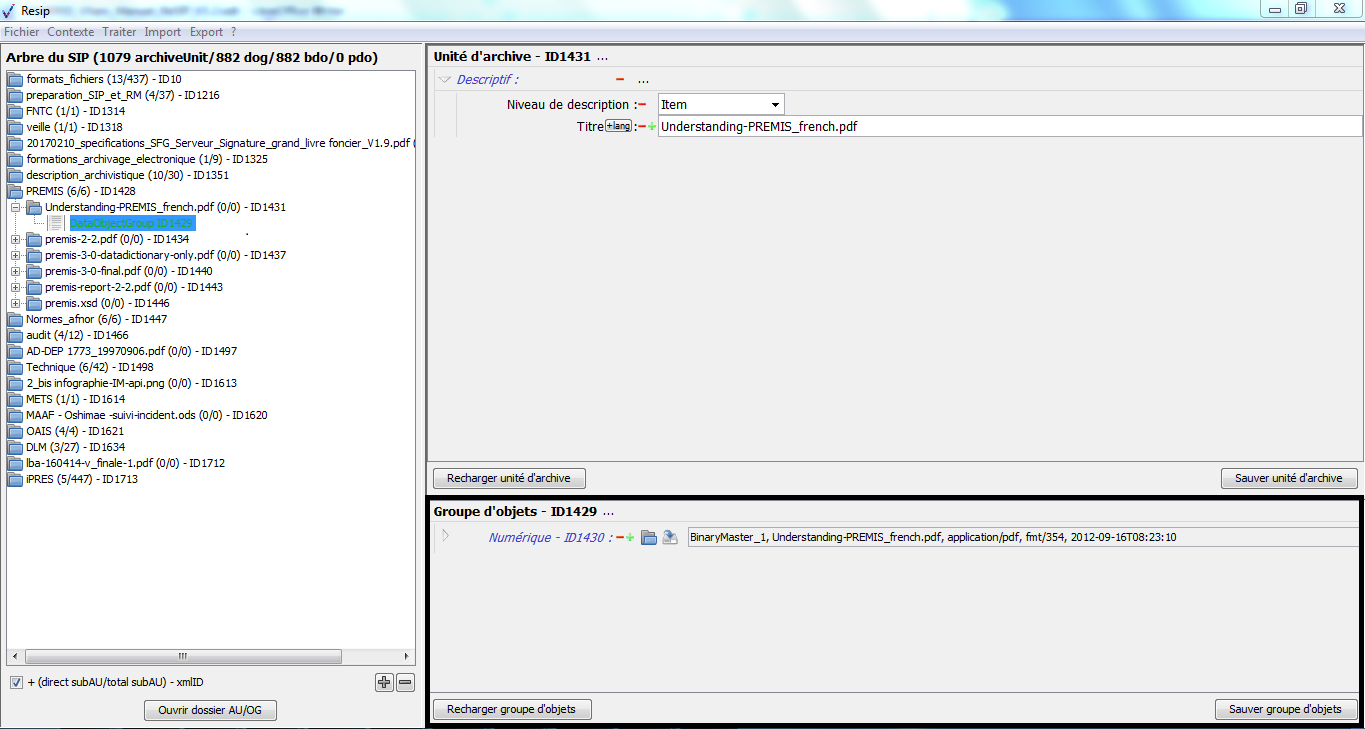Click the green plus next to Titre
This screenshot has width=1365, height=729.
click(652, 127)
